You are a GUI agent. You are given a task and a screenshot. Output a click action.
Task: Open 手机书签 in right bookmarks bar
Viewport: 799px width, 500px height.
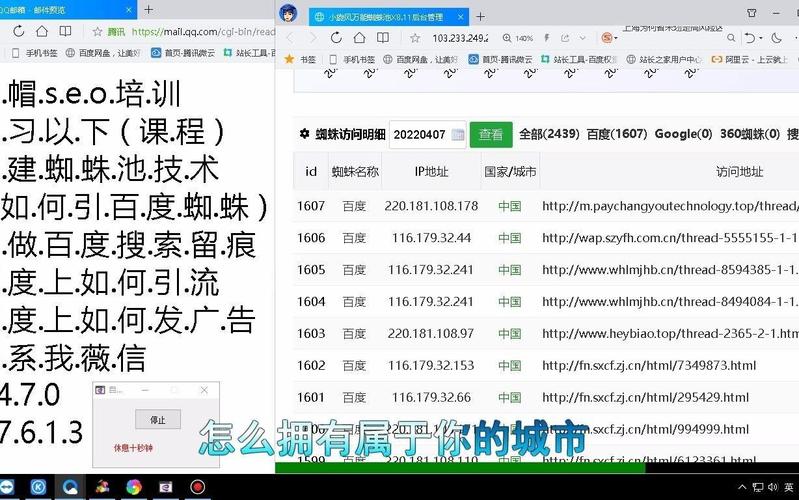(x=352, y=59)
